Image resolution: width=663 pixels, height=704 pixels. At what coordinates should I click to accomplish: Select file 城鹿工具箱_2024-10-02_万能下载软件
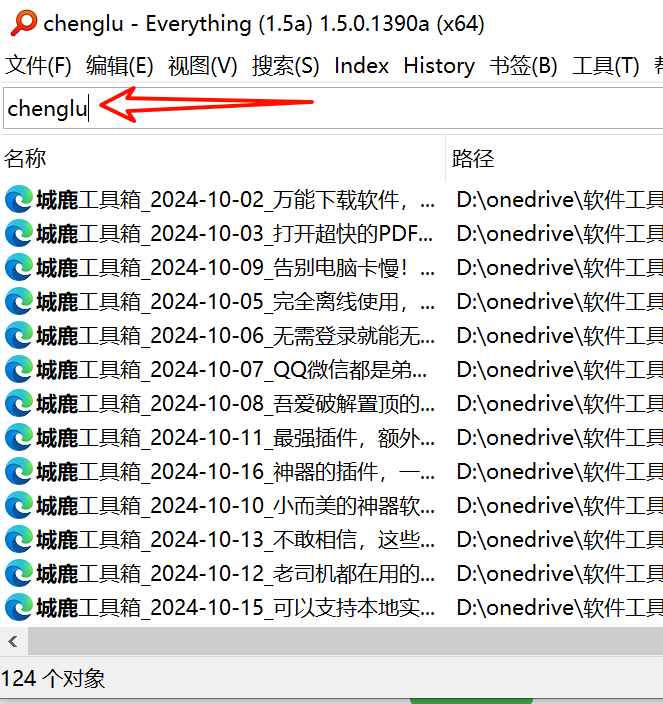coord(236,200)
